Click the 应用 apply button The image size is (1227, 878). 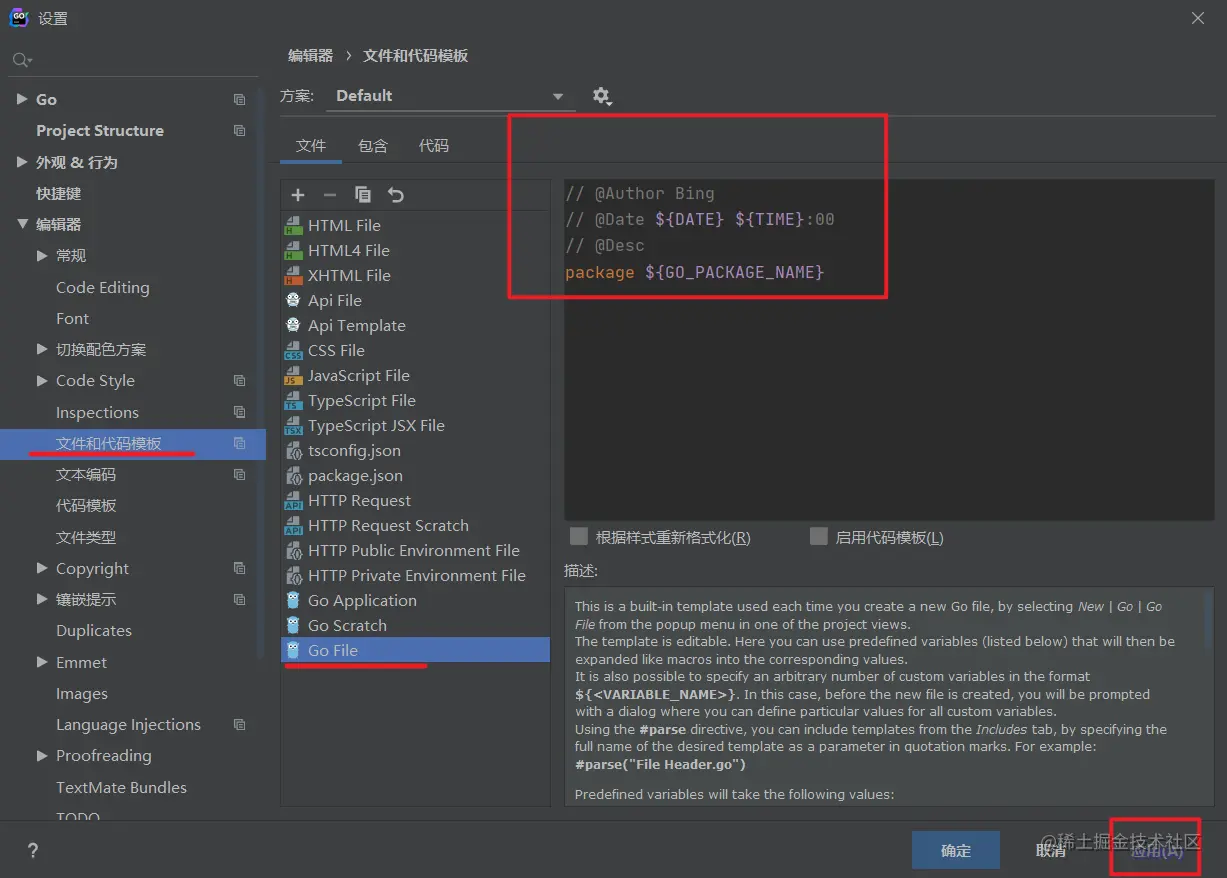[1156, 850]
